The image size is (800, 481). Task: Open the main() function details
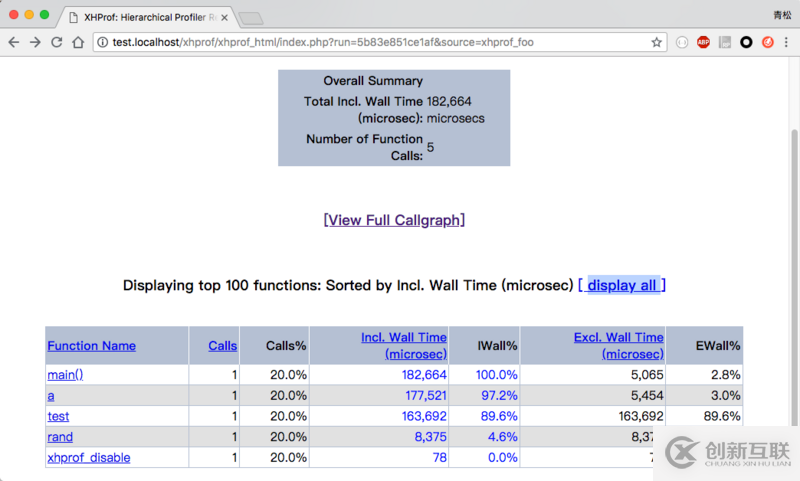click(65, 375)
